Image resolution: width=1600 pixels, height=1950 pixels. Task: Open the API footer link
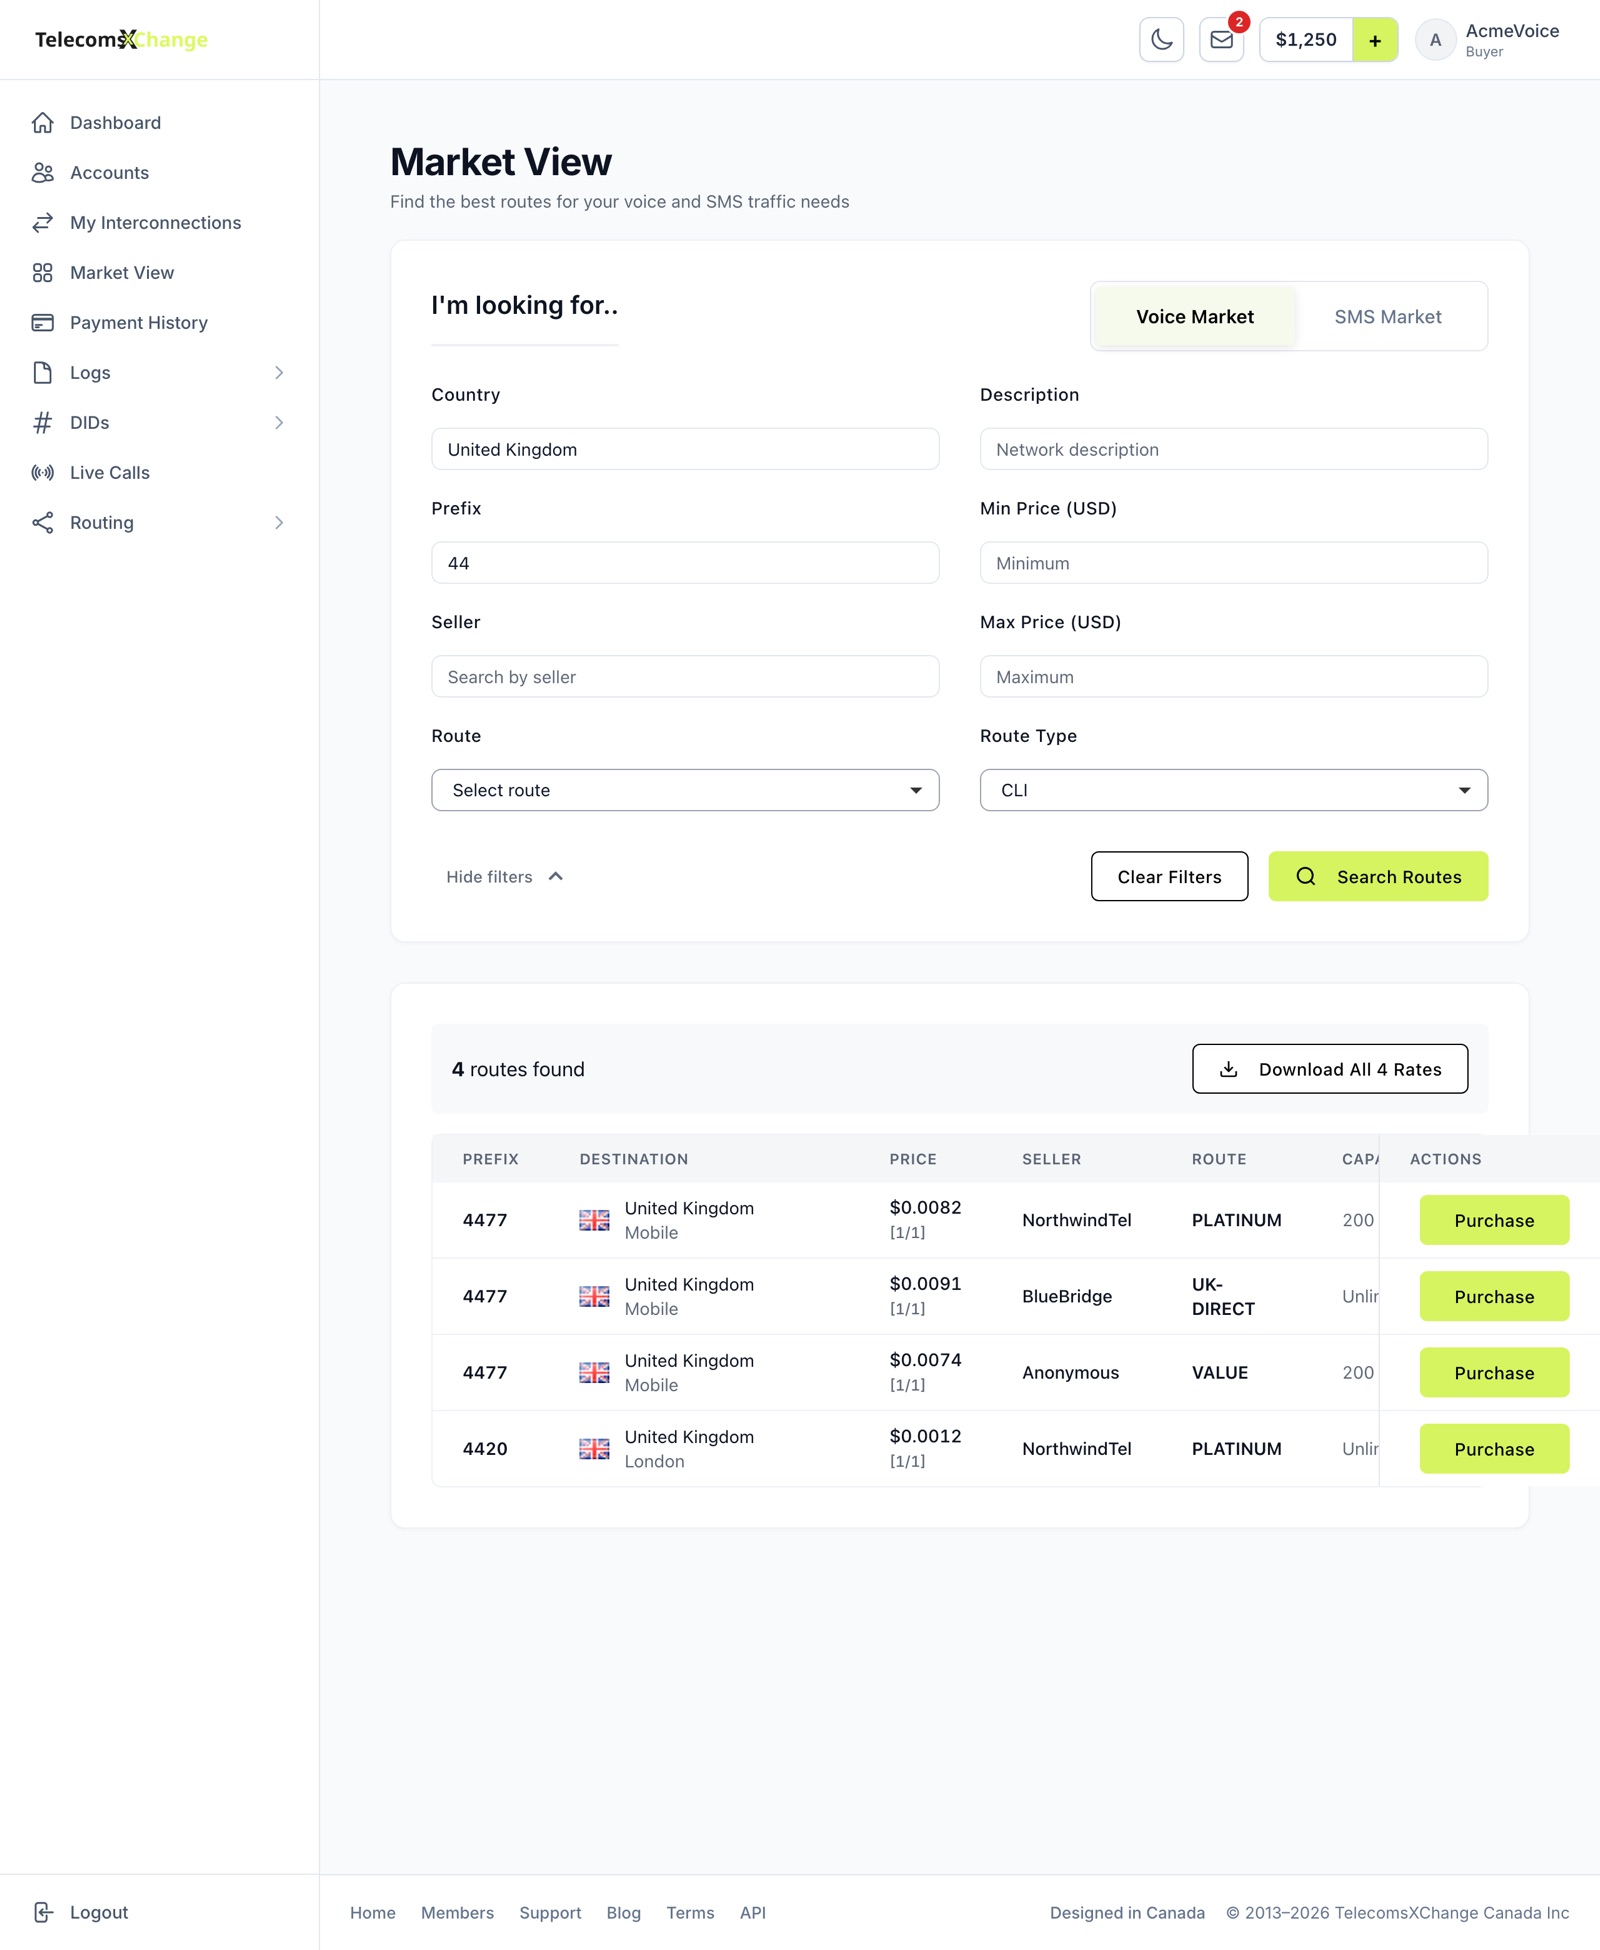753,1913
